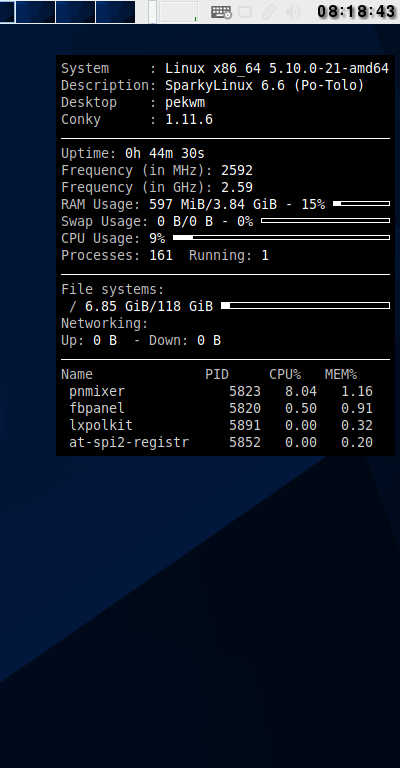Image resolution: width=400 pixels, height=768 pixels.
Task: Click the Swap Usage progress bar
Action: coord(326,221)
